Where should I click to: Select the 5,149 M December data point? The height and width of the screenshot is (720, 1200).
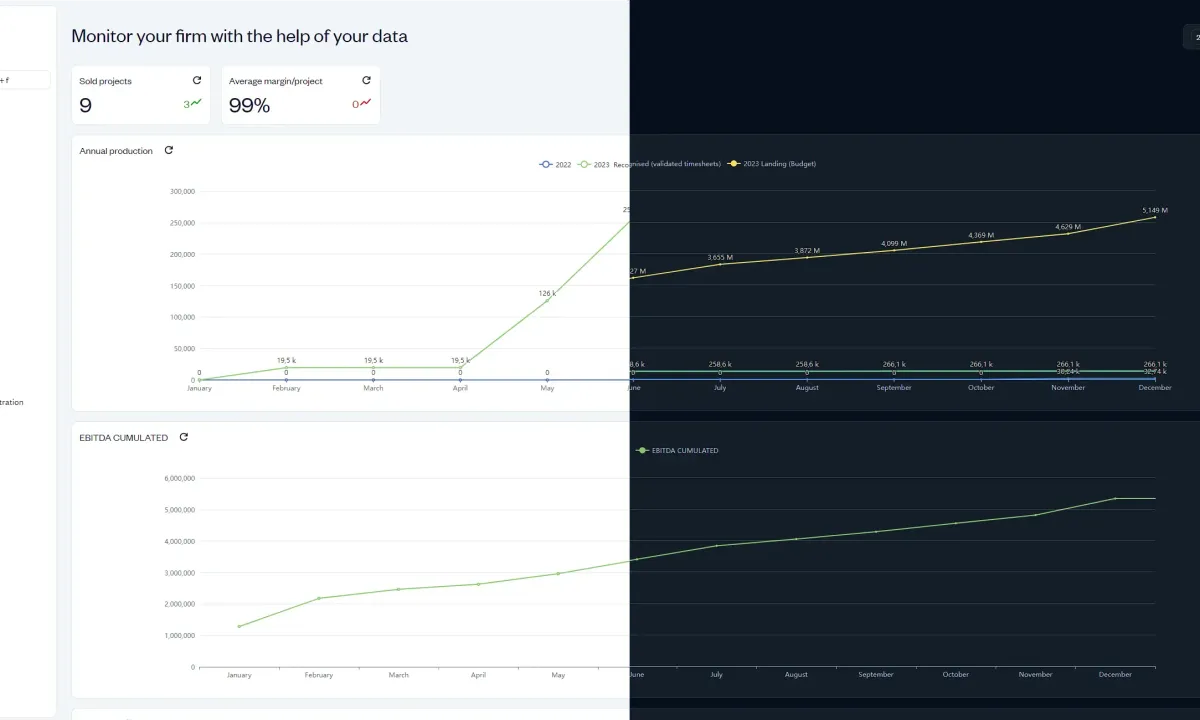[x=1155, y=217]
